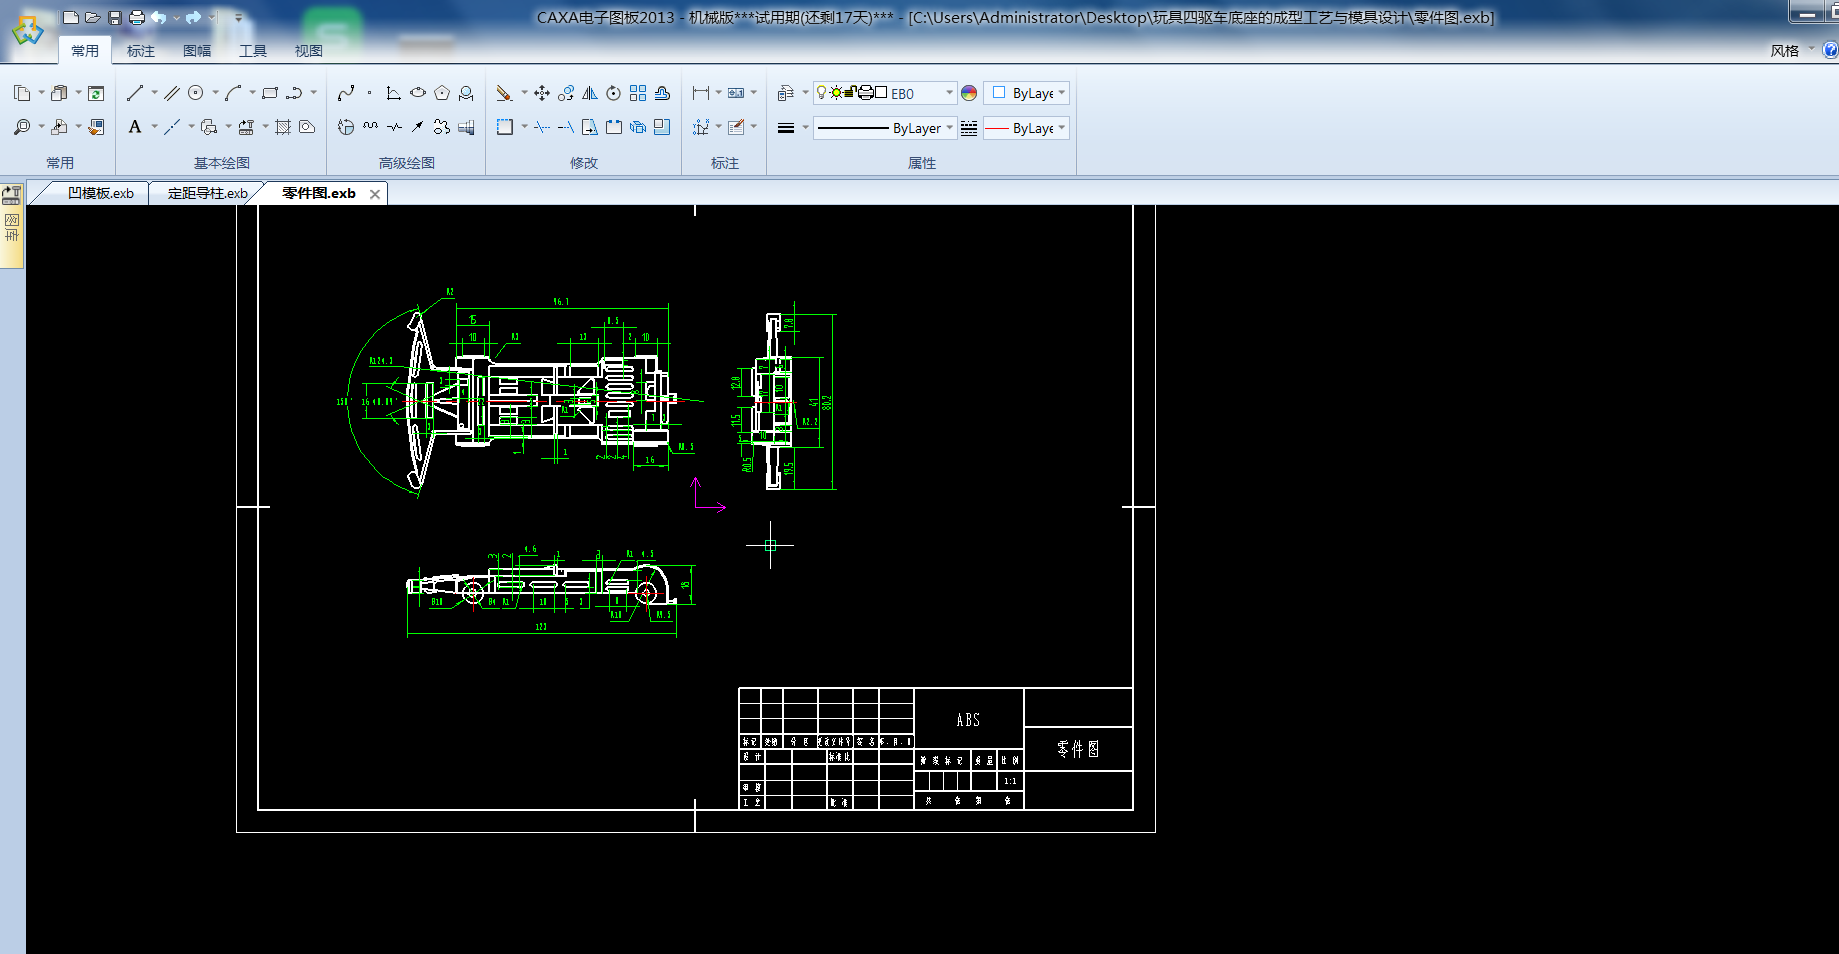Open the red line ByLayer dropdown

pyautogui.click(x=1061, y=128)
